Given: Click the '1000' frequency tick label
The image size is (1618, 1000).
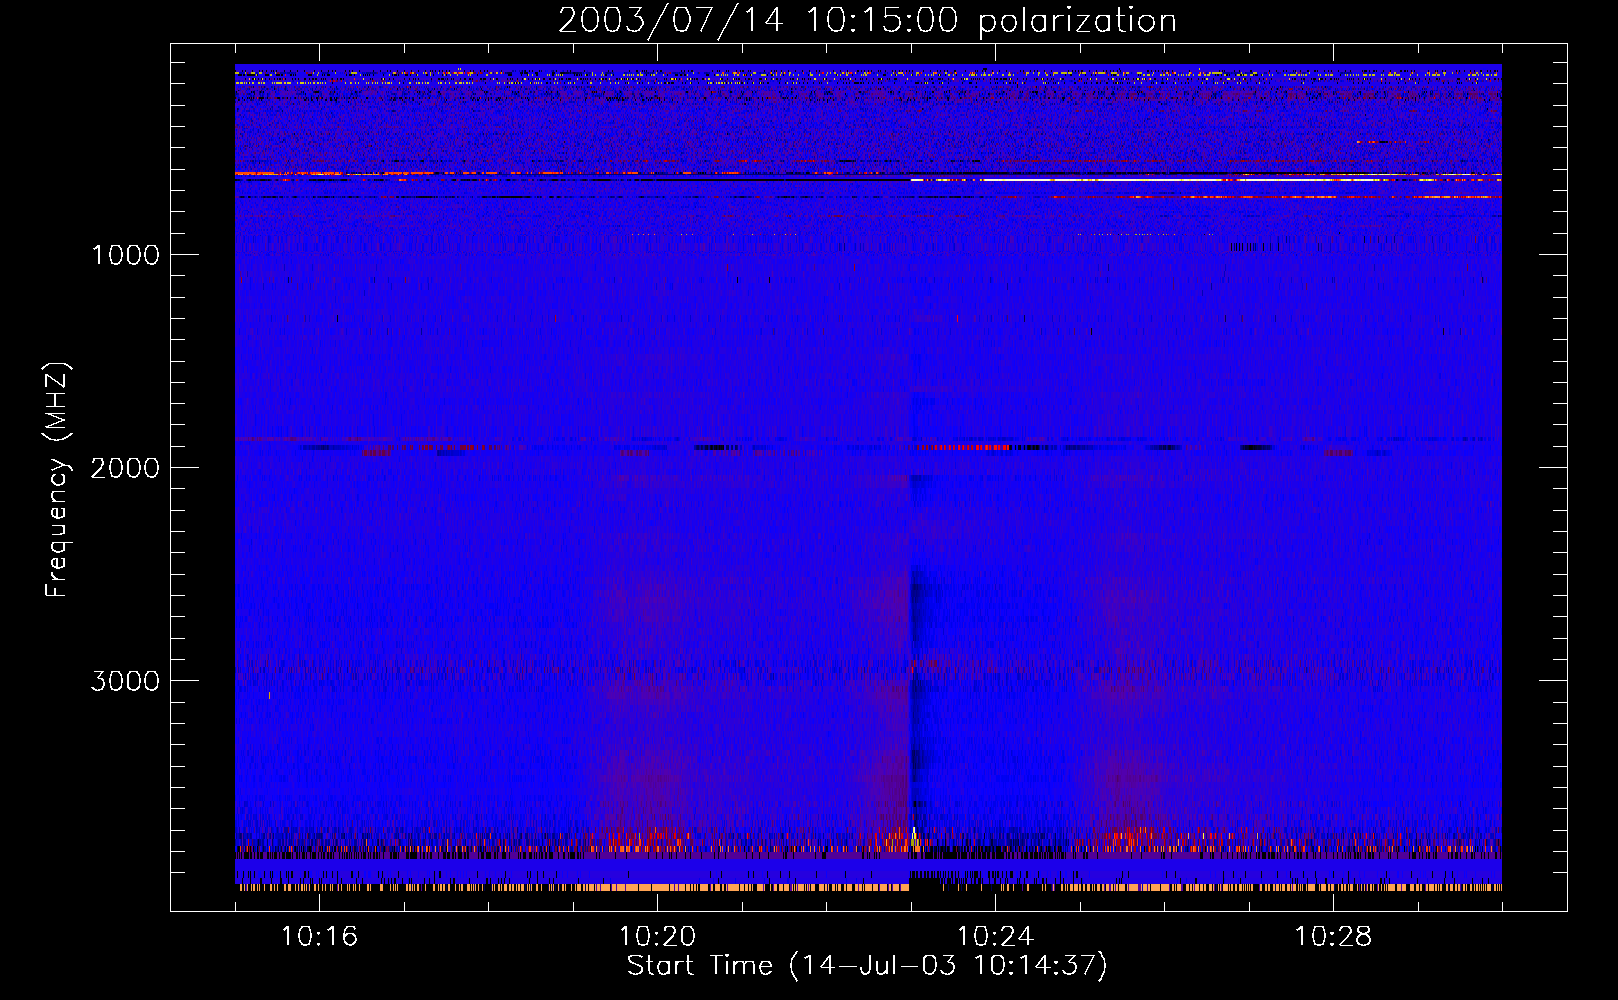Looking at the screenshot, I should click(125, 255).
